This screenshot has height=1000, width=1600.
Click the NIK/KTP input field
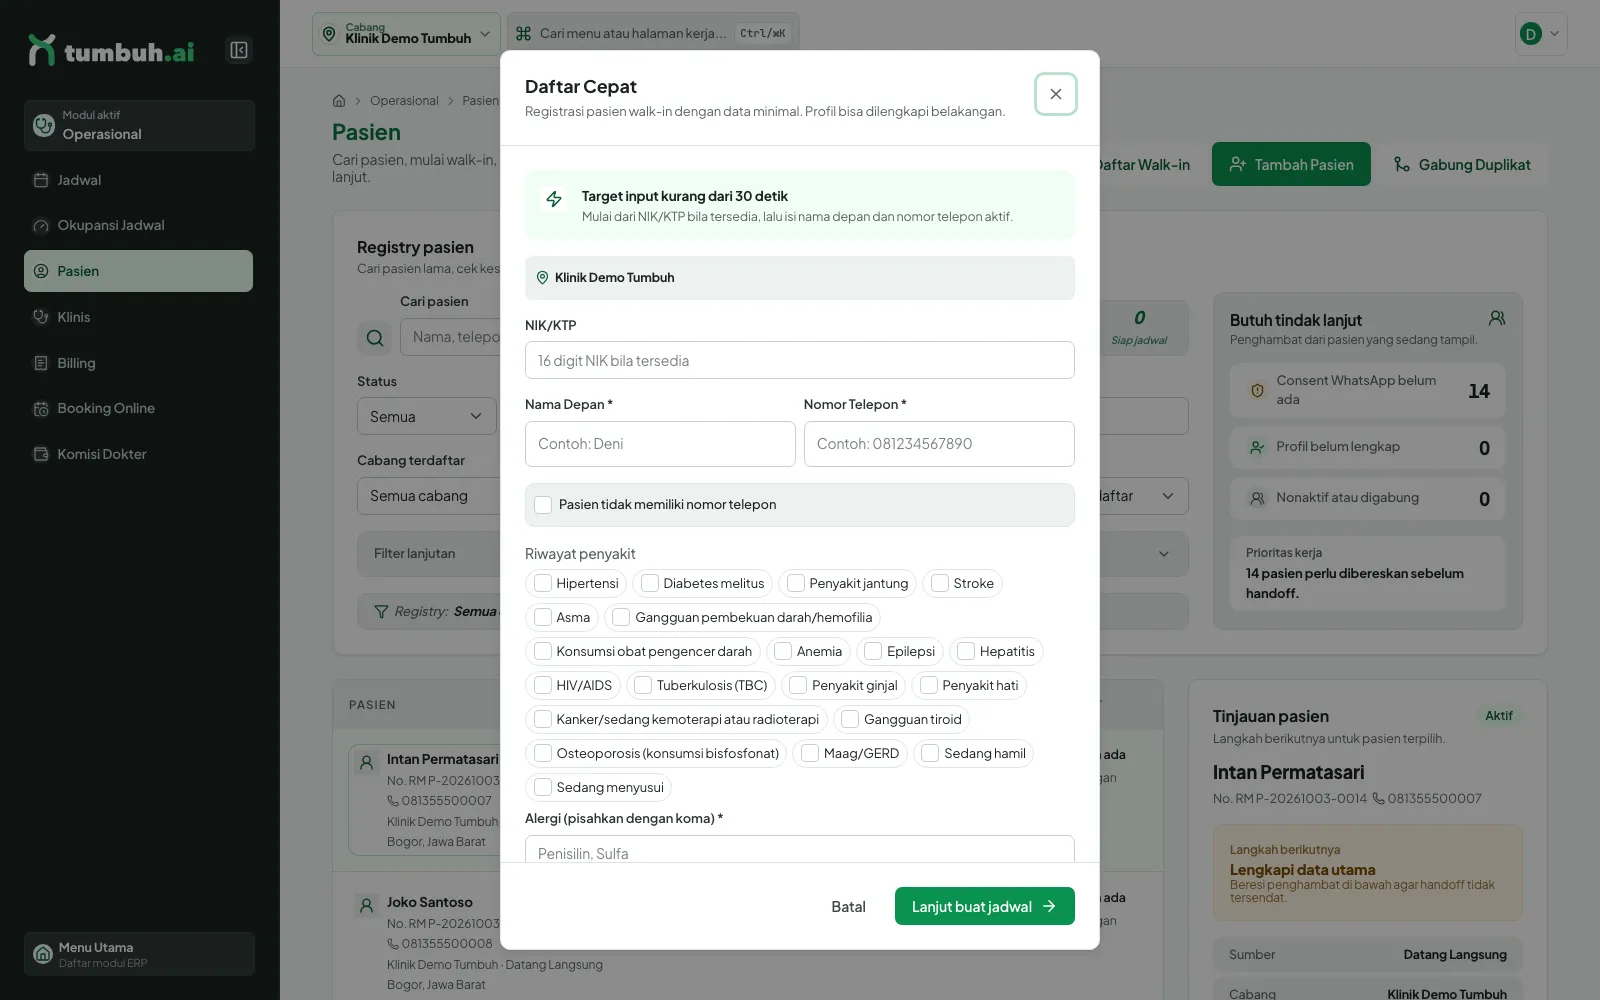pos(800,360)
